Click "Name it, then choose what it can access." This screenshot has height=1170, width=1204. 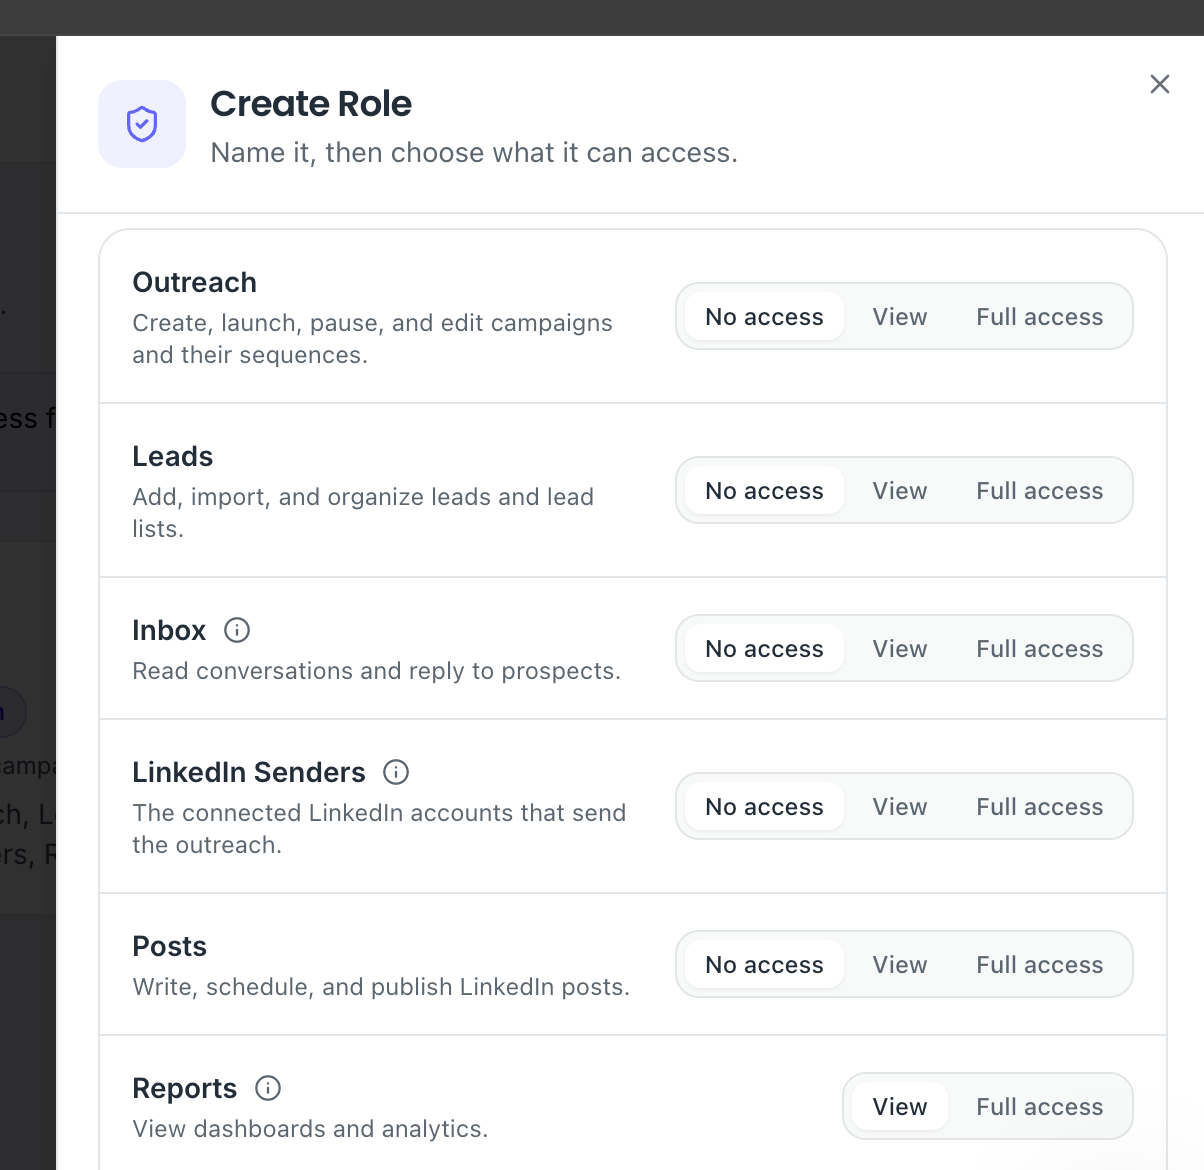tap(474, 153)
